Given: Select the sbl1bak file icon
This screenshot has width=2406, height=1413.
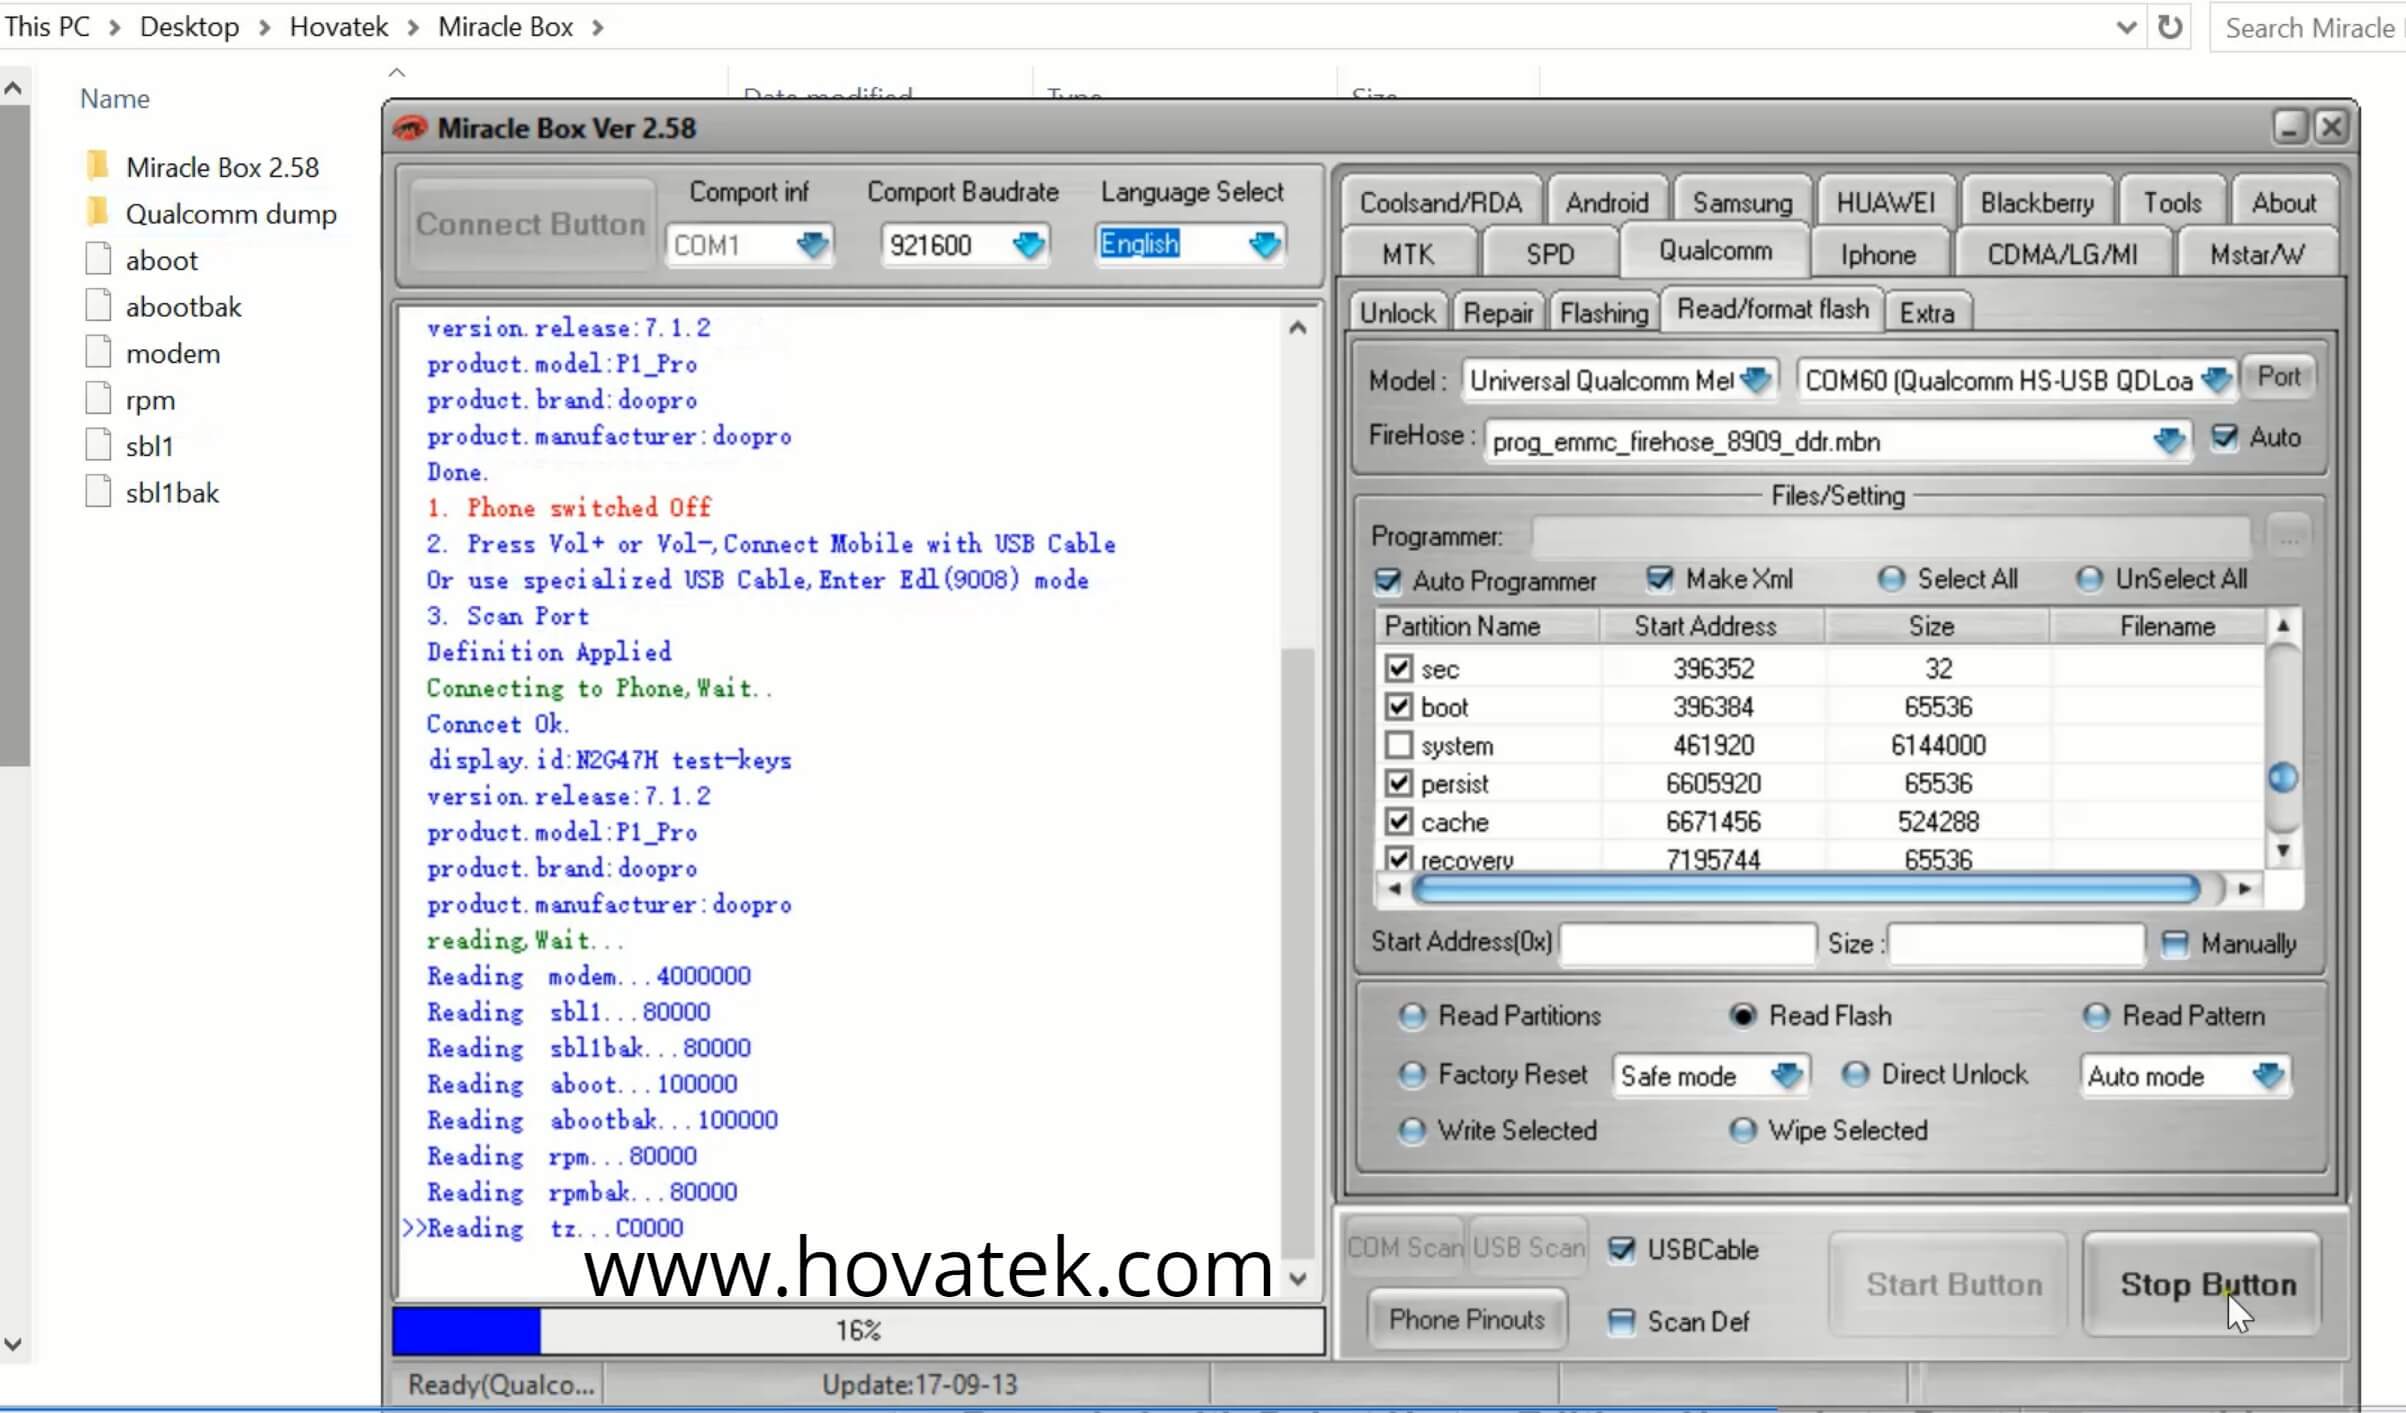Looking at the screenshot, I should [98, 492].
